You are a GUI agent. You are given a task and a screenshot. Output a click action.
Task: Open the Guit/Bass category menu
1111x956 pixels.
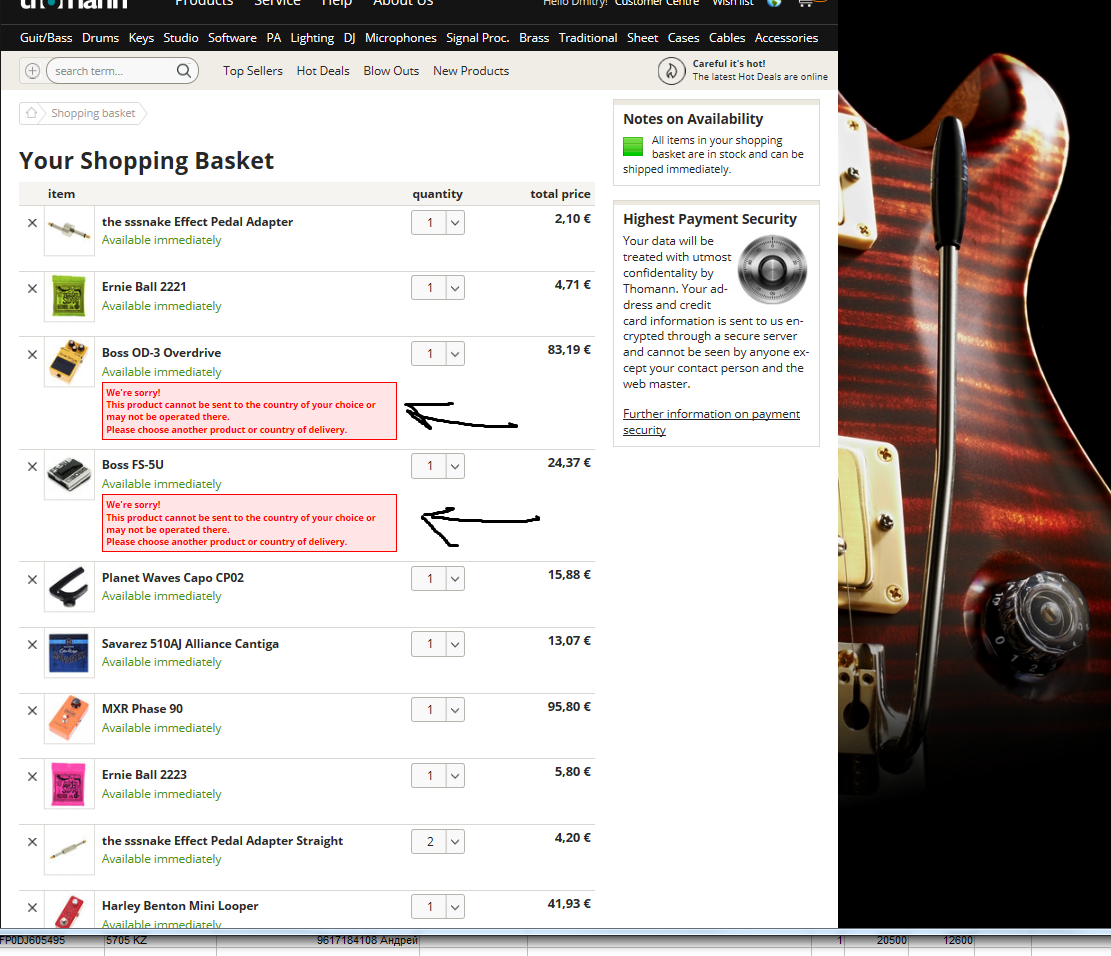46,38
